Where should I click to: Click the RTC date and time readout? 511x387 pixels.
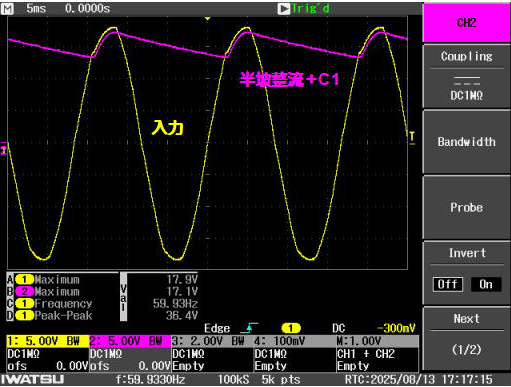418,380
